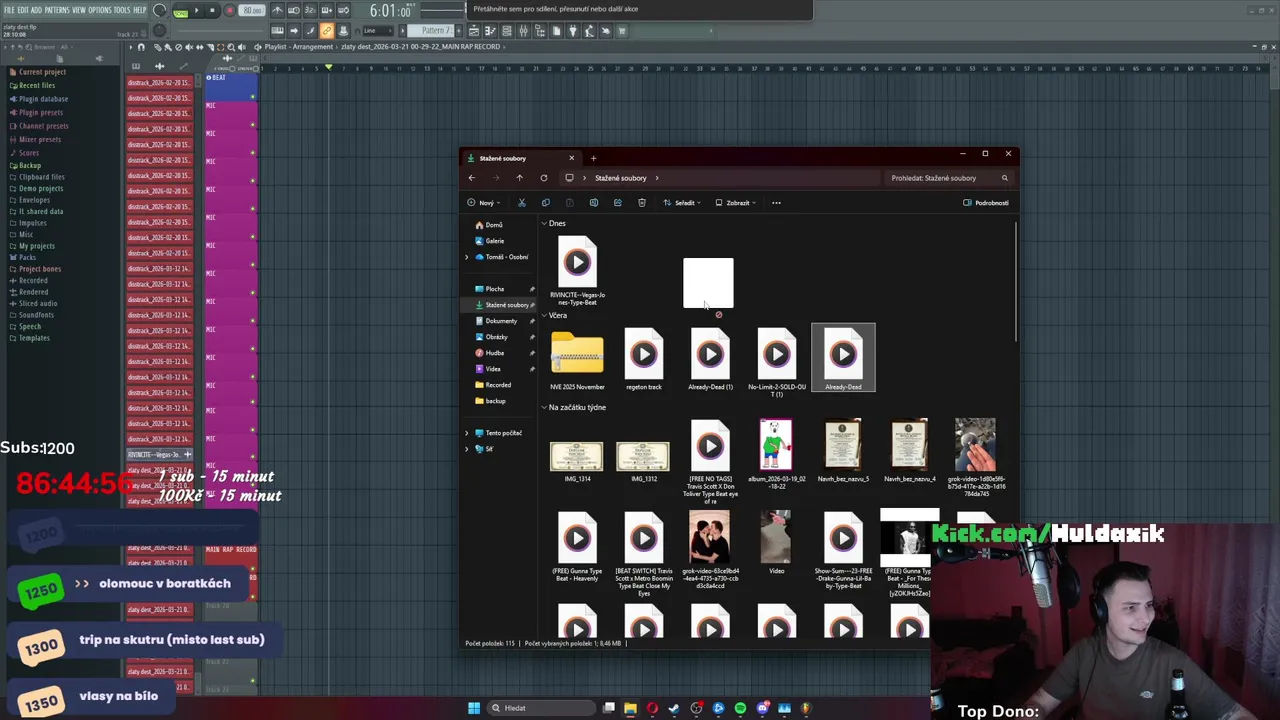Image resolution: width=1280 pixels, height=720 pixels.
Task: Expand the Tento počítač node
Action: 466,433
